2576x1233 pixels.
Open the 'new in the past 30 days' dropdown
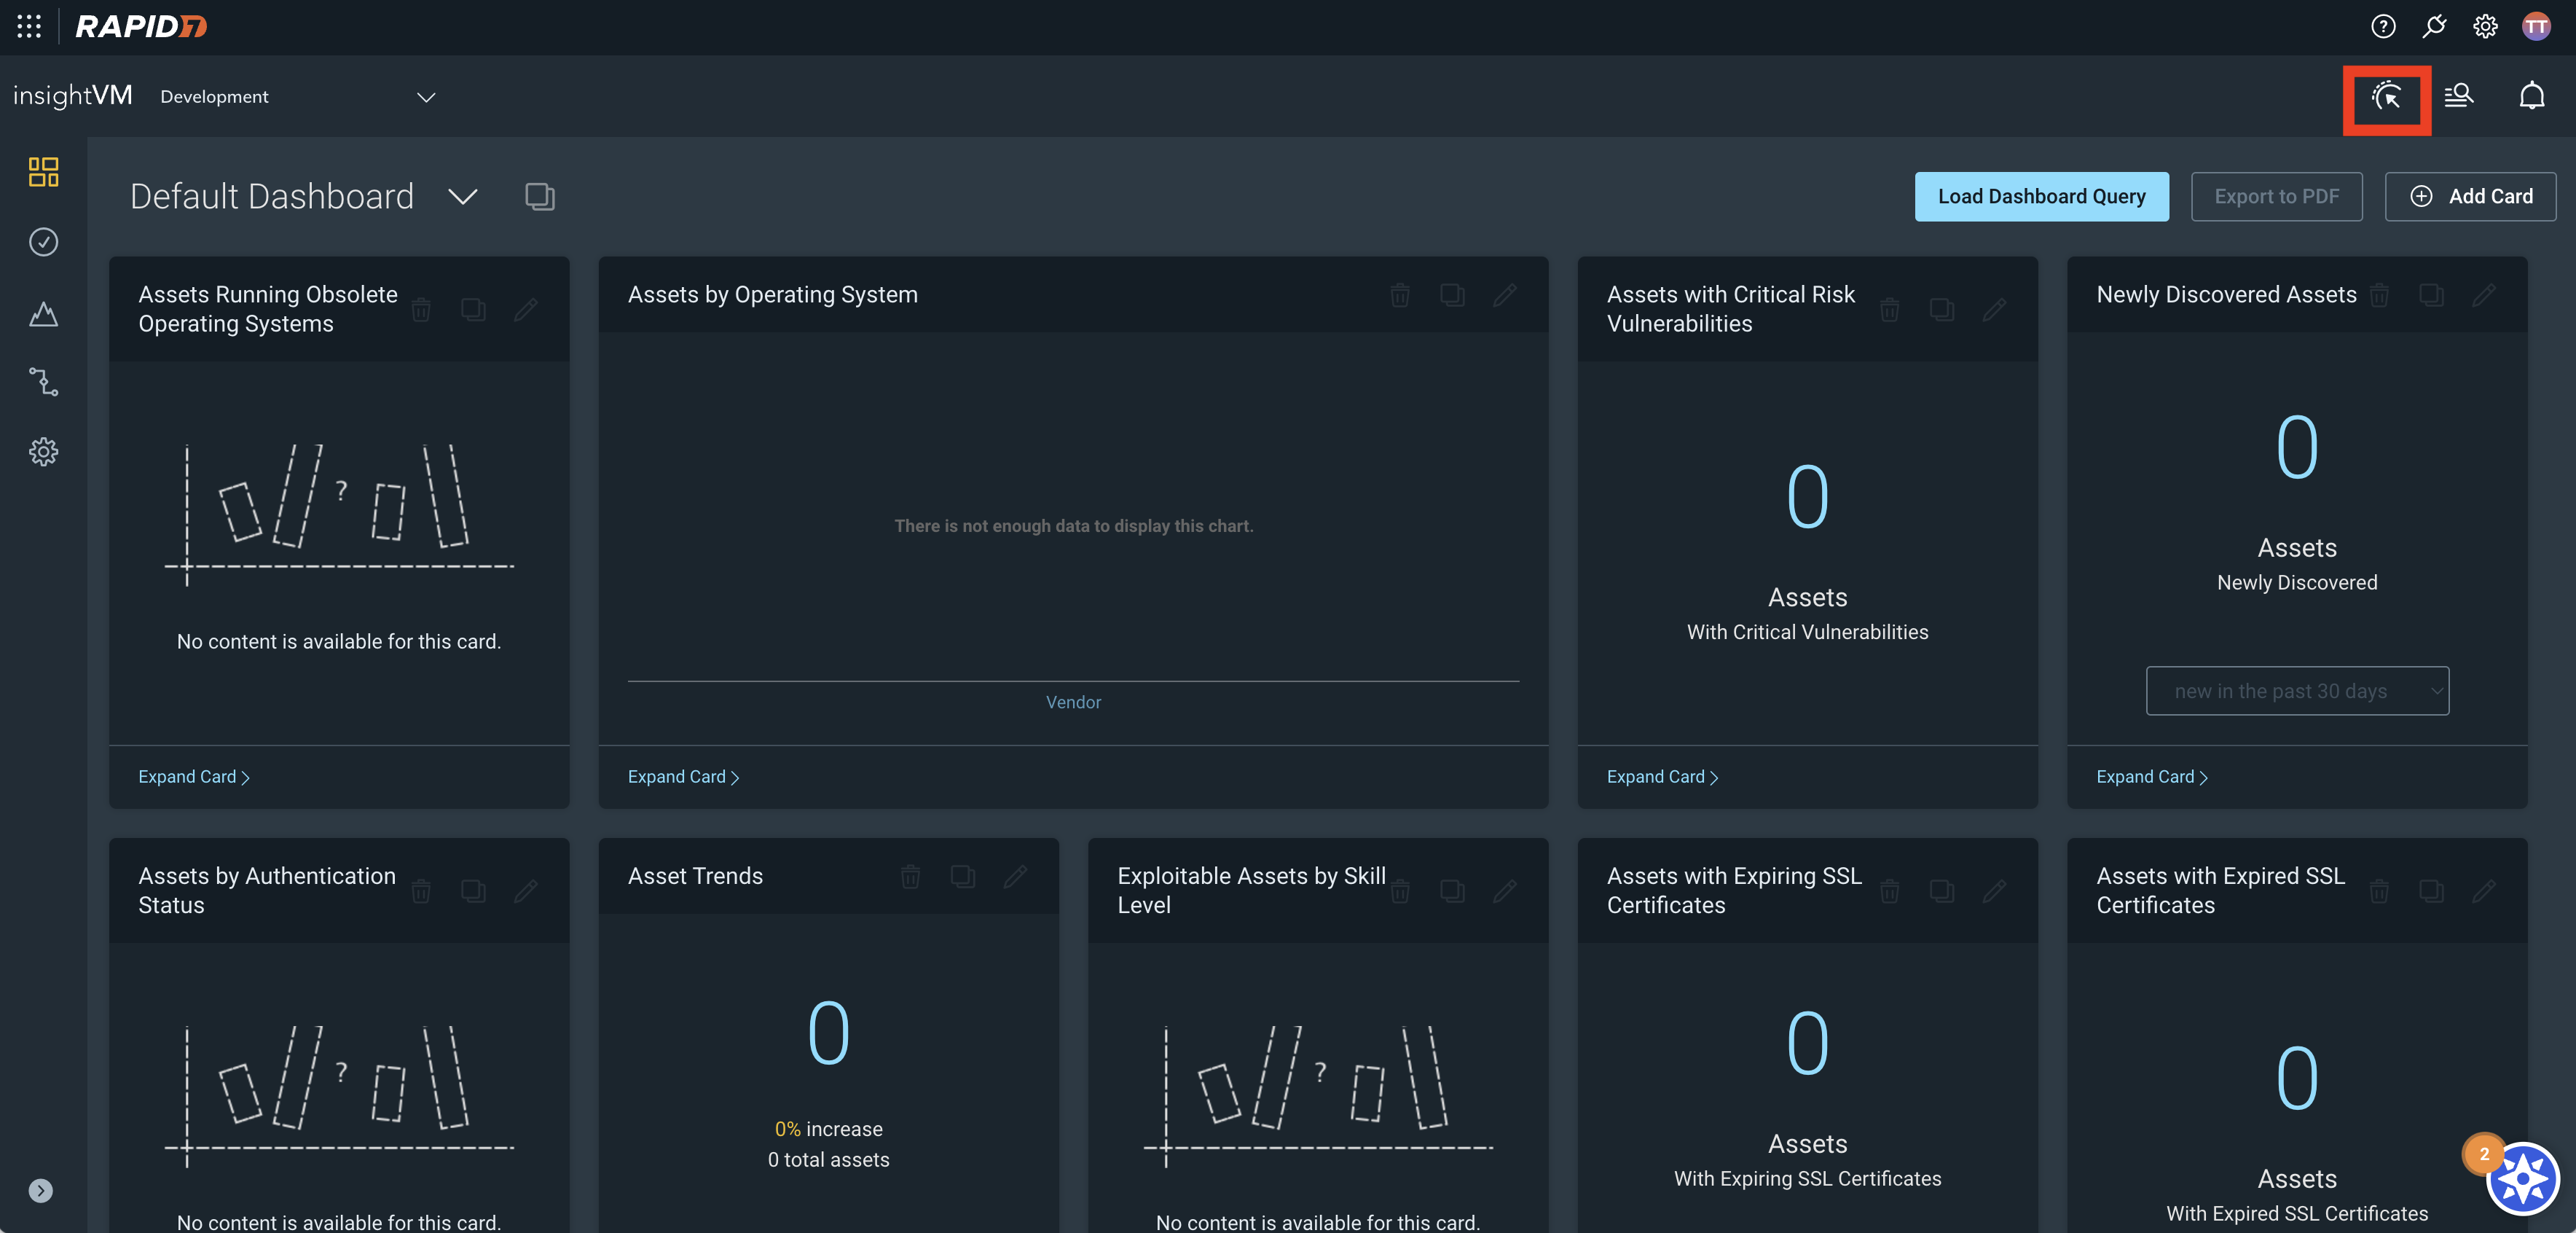click(x=2297, y=691)
